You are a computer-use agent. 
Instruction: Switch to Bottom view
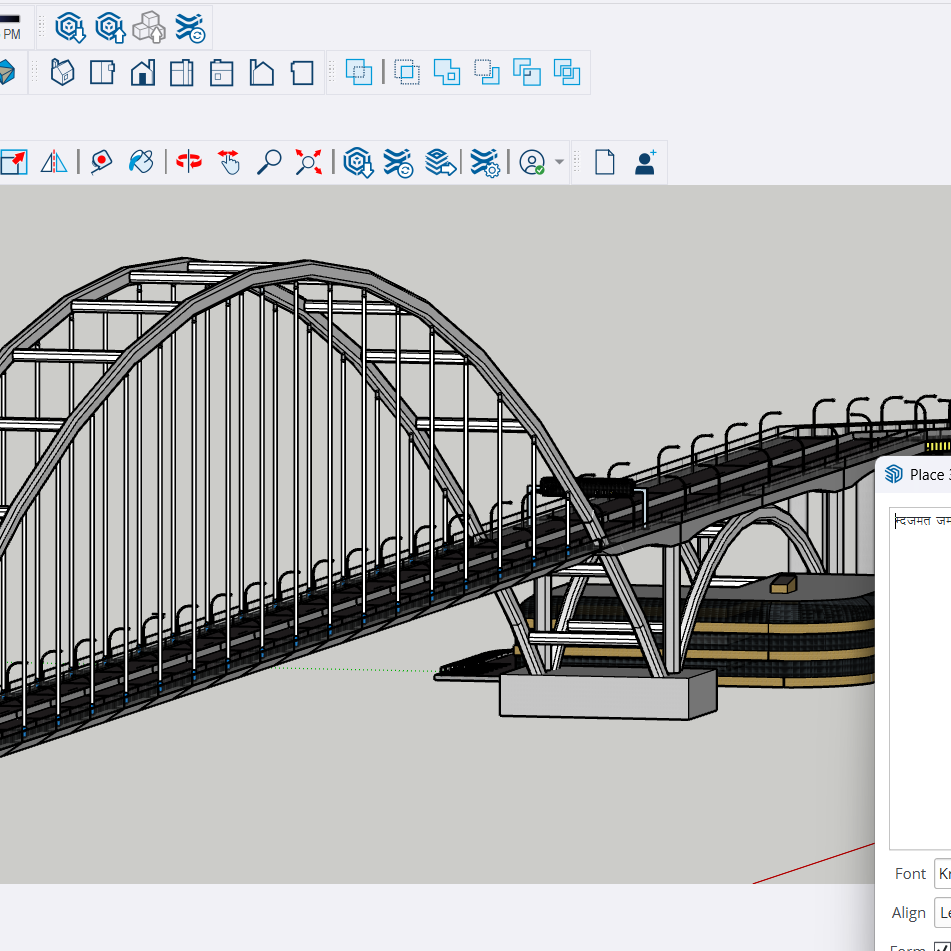(x=301, y=73)
